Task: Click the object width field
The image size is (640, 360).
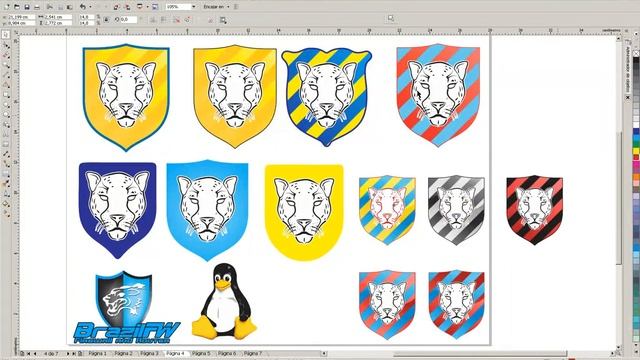Action: tap(58, 17)
